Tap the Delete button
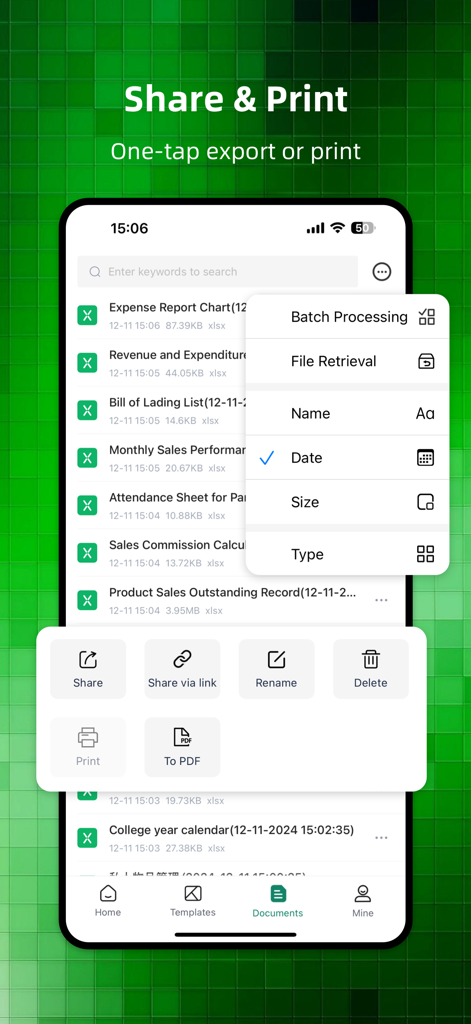This screenshot has width=471, height=1024. point(371,669)
